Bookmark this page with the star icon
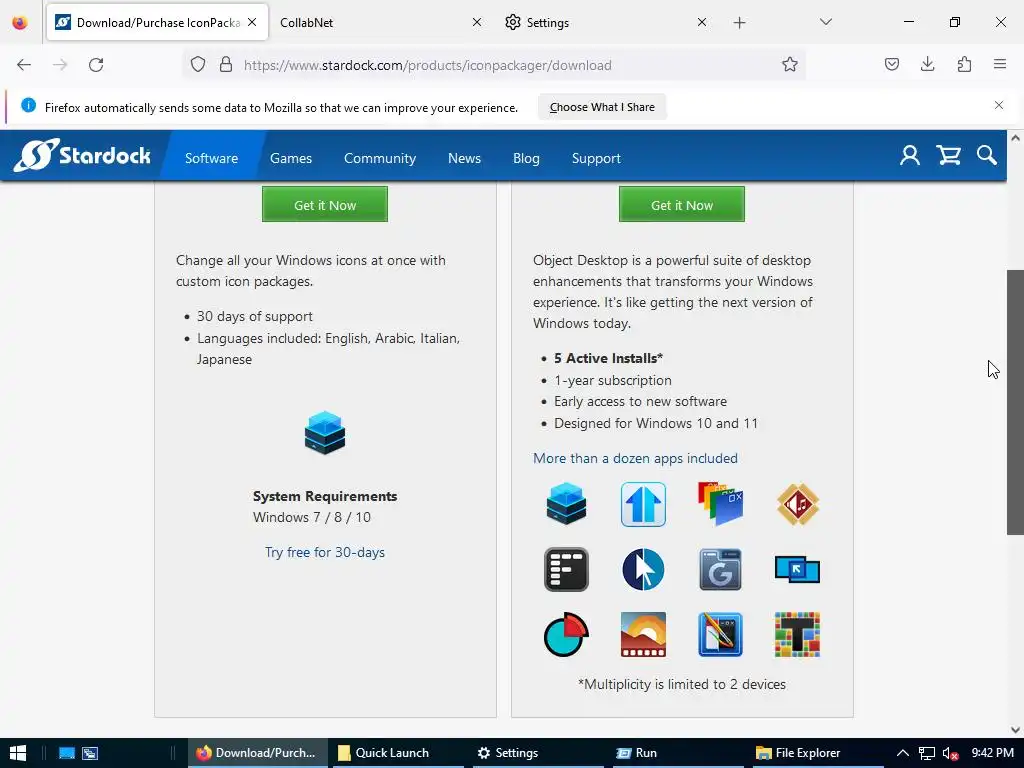This screenshot has height=768, width=1024. (790, 65)
